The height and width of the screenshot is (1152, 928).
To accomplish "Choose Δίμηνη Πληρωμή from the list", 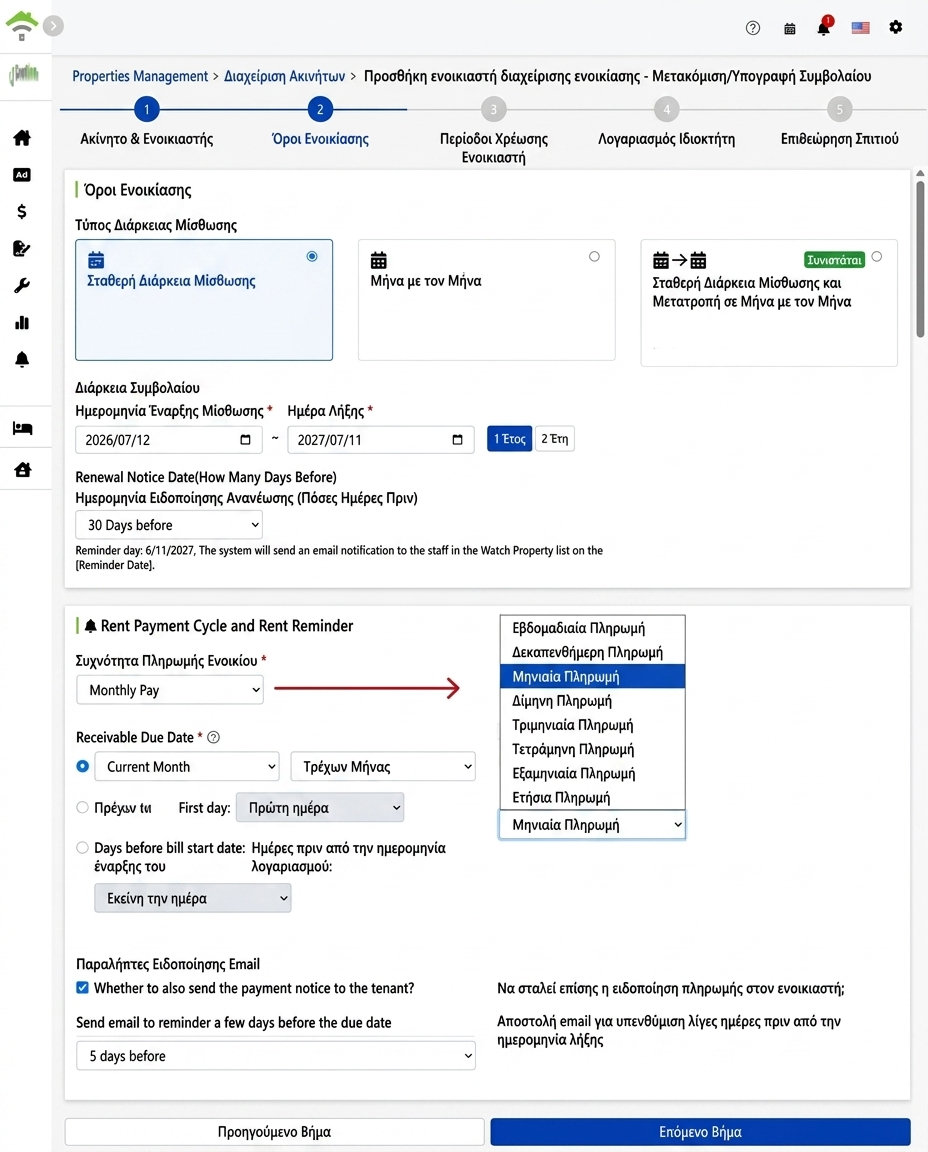I will tap(592, 701).
